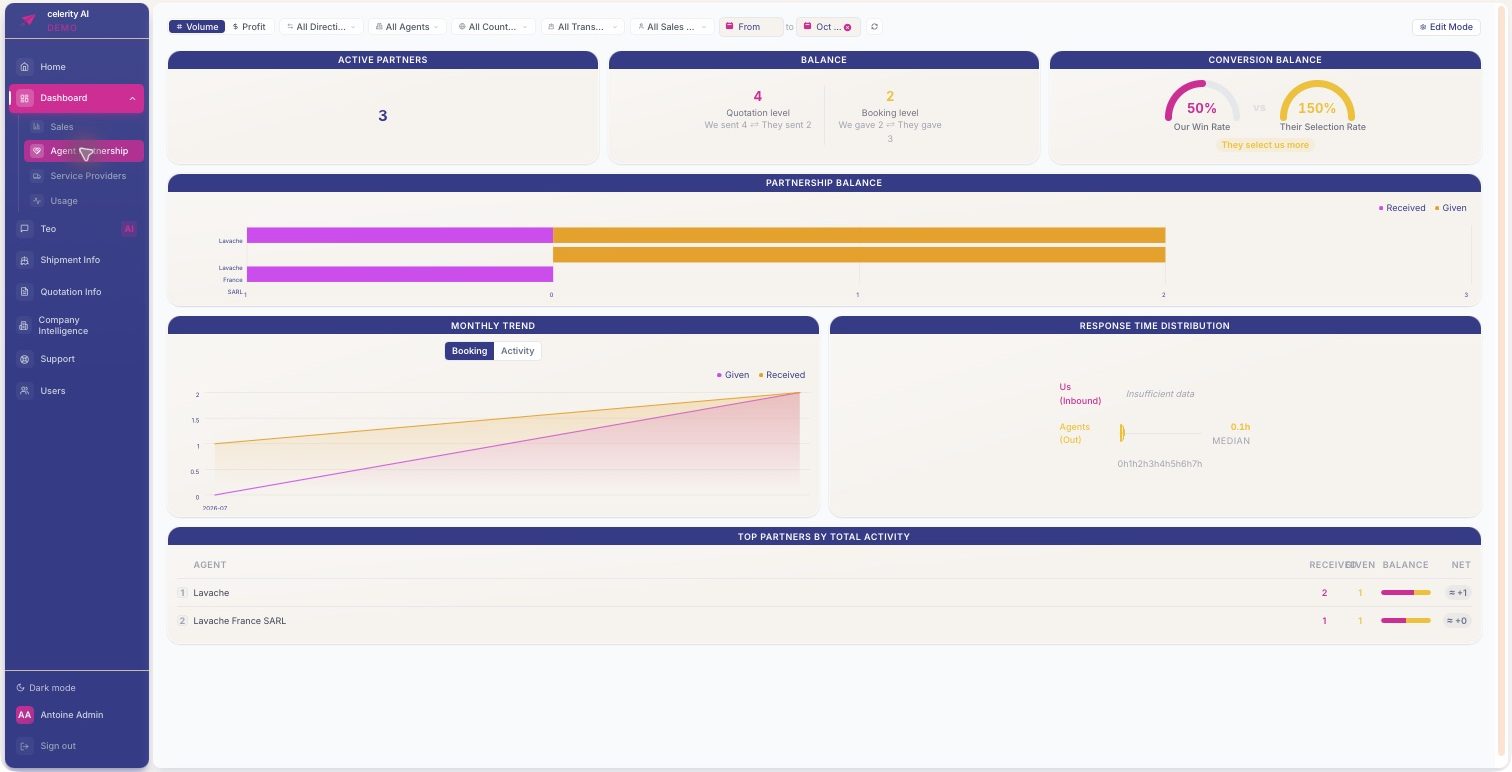Click the Users people icon
Screen dimensions: 1512x772
coord(25,391)
